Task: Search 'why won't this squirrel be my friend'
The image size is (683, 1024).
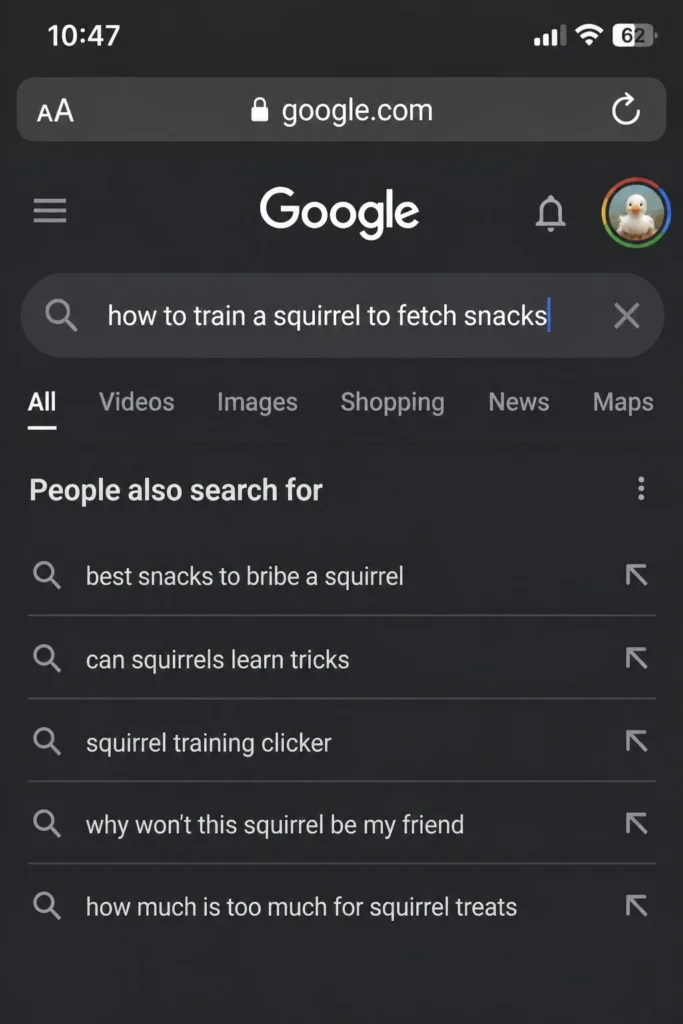Action: pyautogui.click(x=342, y=824)
